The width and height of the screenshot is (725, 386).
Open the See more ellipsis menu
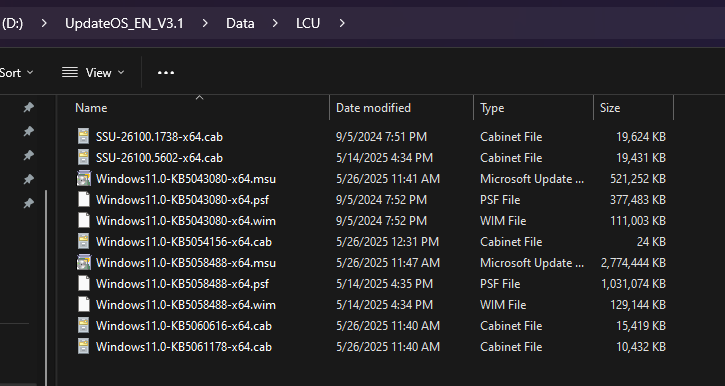click(166, 73)
